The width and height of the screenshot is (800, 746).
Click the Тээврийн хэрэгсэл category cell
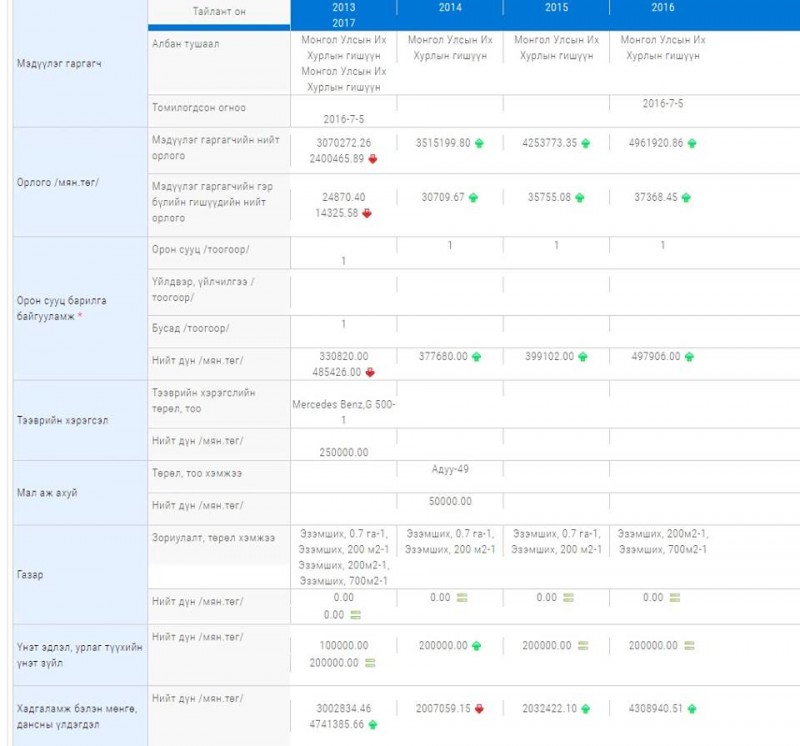tap(80, 420)
